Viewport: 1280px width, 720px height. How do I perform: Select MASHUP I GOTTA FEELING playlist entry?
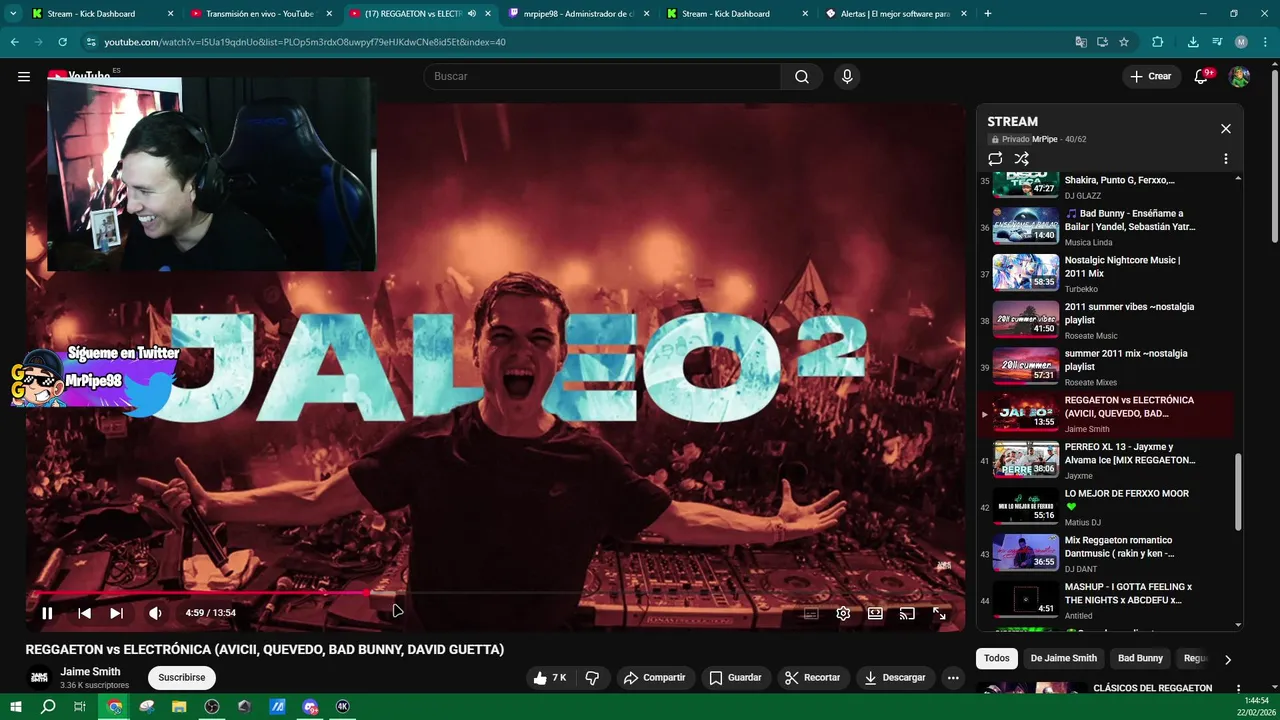pyautogui.click(x=1105, y=601)
